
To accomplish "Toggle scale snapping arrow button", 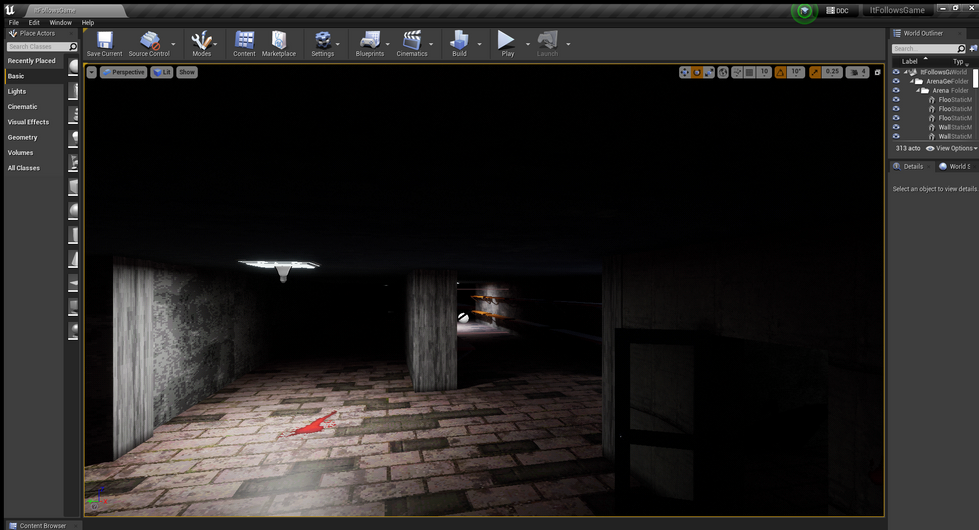I will [815, 72].
